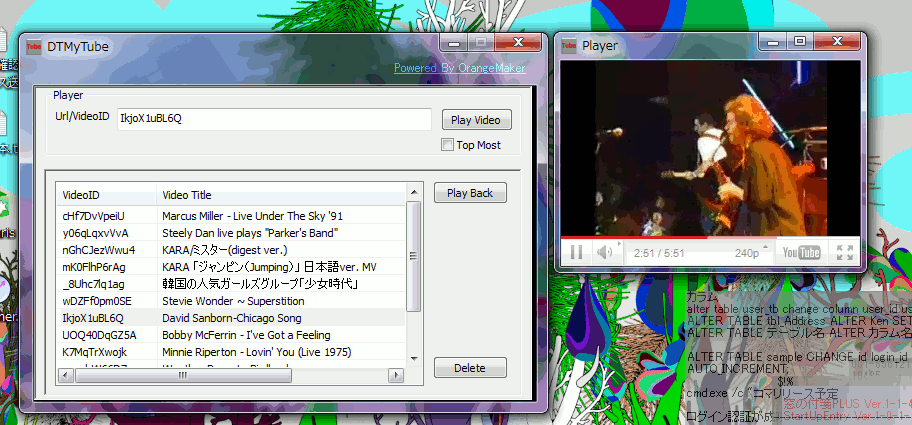Click the vertical scrollbar thumb in list

pos(414,256)
